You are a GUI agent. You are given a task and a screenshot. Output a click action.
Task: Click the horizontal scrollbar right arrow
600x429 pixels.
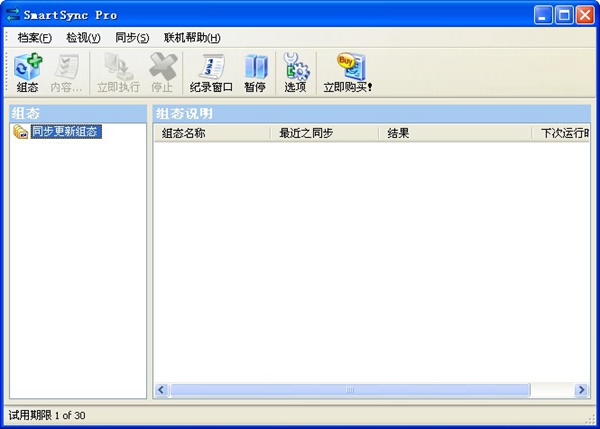point(582,390)
